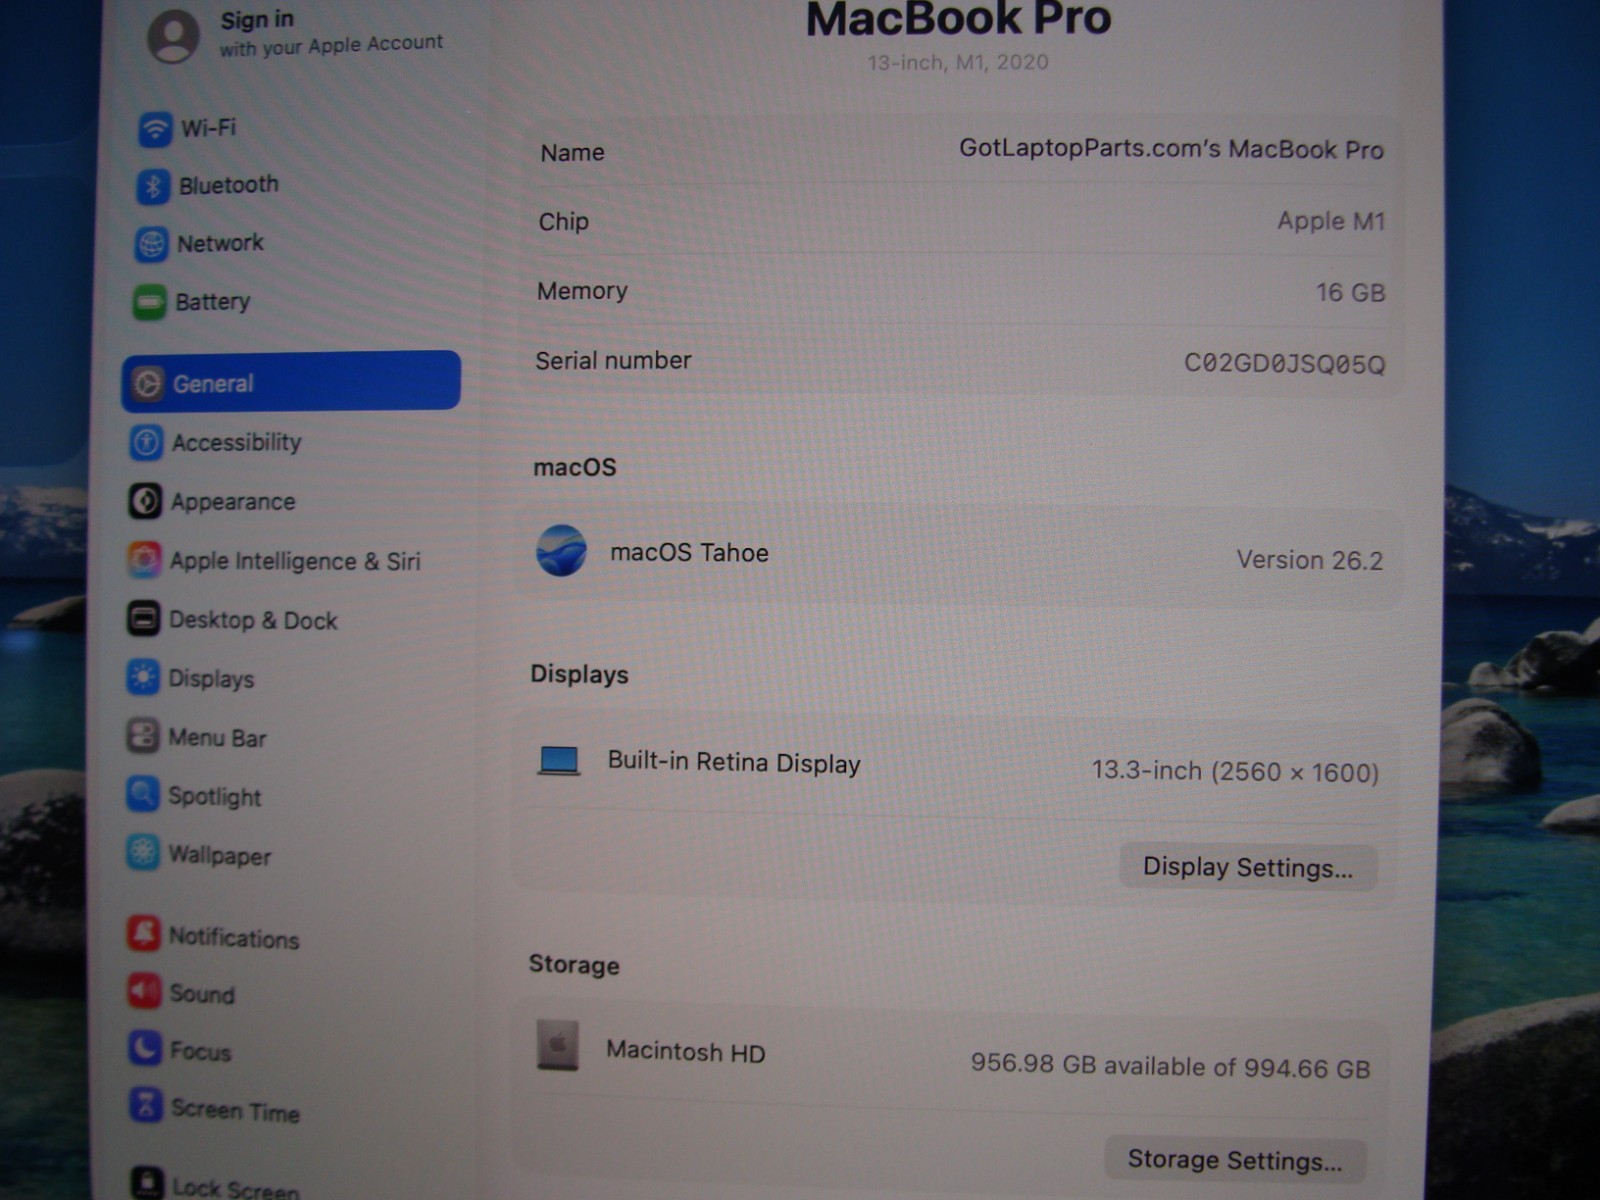Click the Apple Account avatar icon

click(173, 36)
